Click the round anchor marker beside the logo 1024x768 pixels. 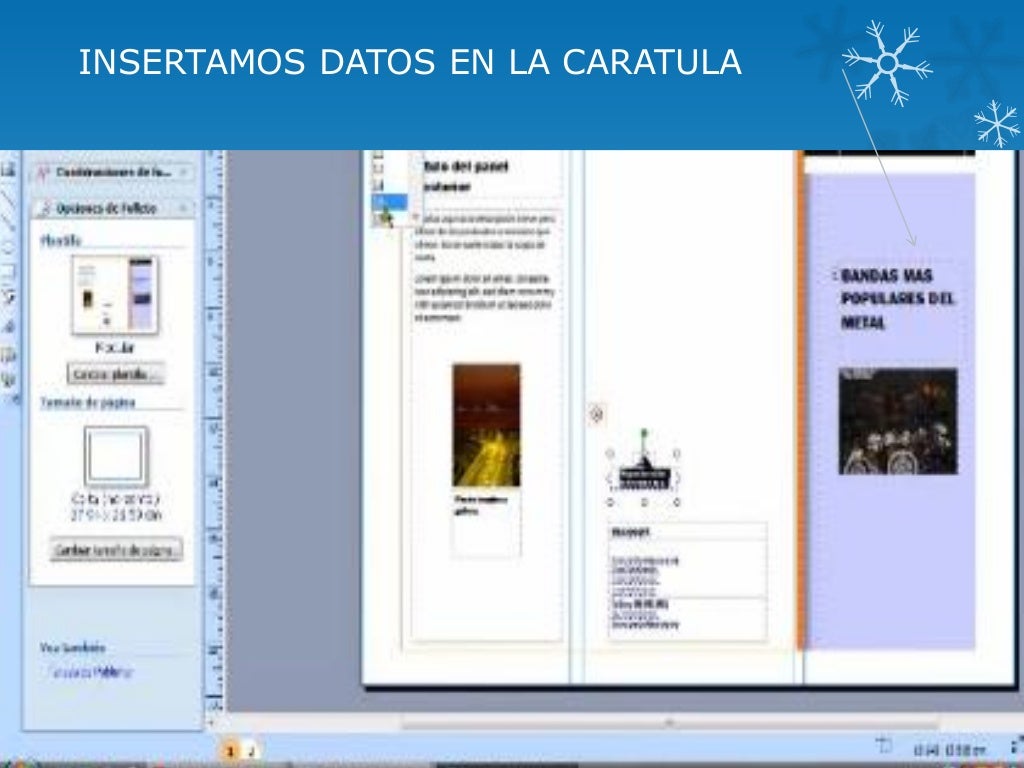point(596,414)
